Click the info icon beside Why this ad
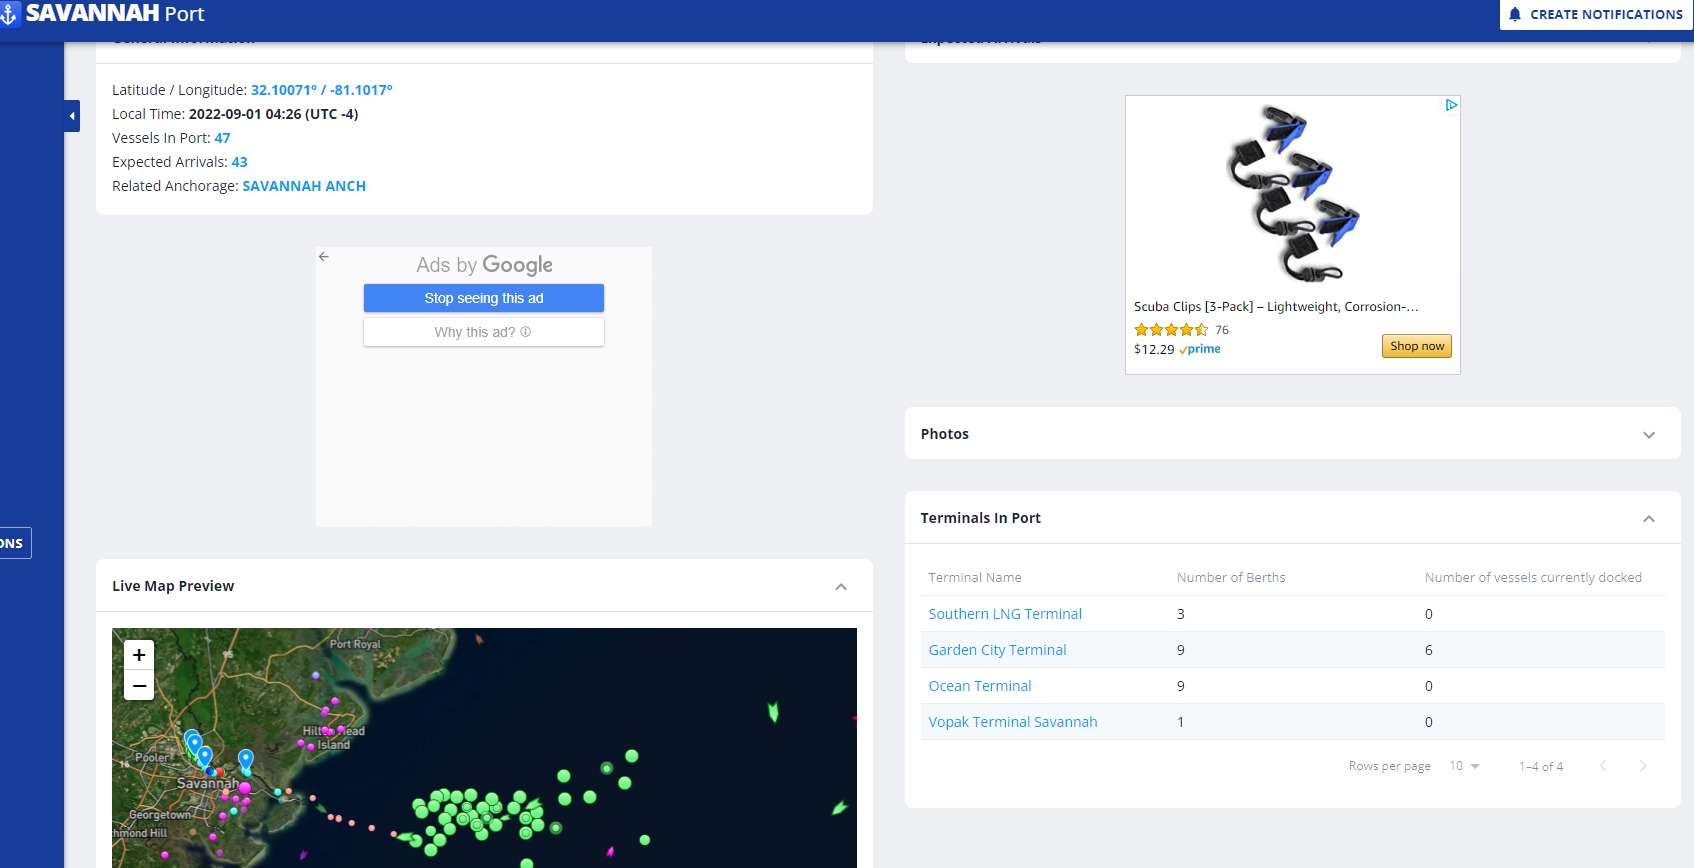This screenshot has width=1694, height=868. coord(526,332)
